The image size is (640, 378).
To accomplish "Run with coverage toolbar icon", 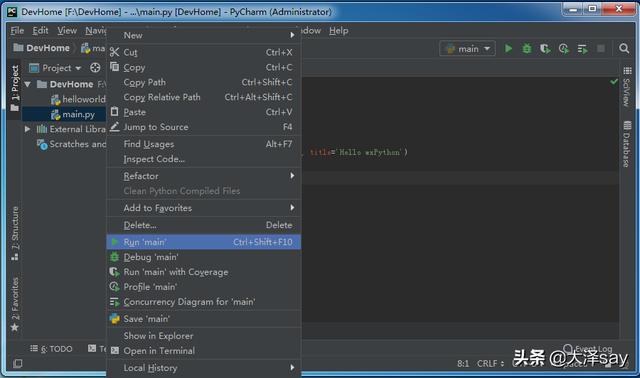I will [545, 49].
